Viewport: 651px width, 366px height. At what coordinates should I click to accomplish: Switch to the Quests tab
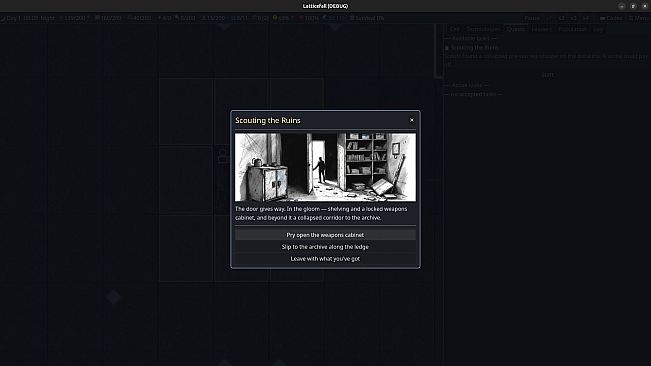(515, 29)
